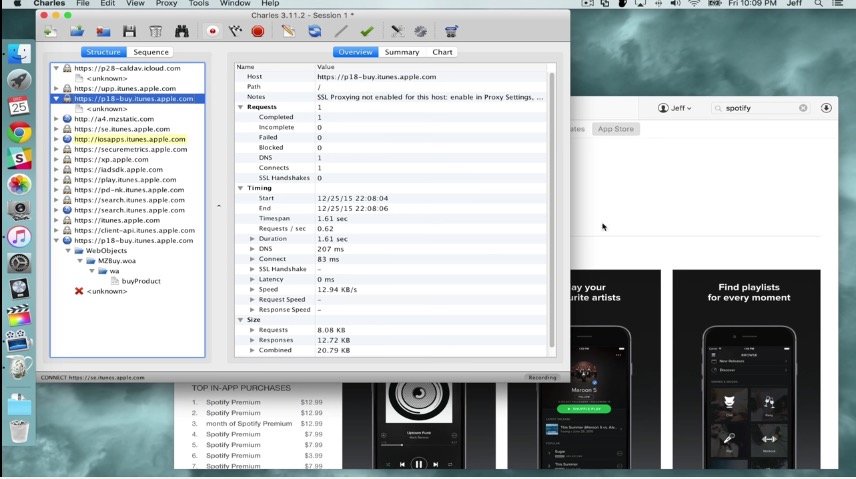Screen dimensions: 856x479
Task: Open Finder from the Dock
Action: 19,54
